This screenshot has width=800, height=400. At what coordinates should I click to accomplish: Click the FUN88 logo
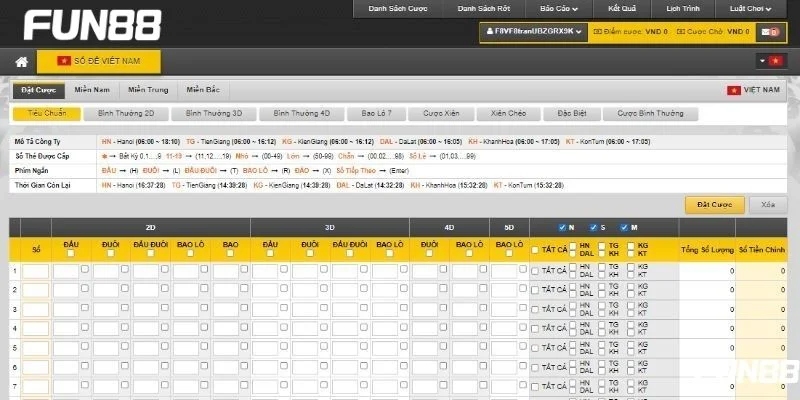[88, 26]
